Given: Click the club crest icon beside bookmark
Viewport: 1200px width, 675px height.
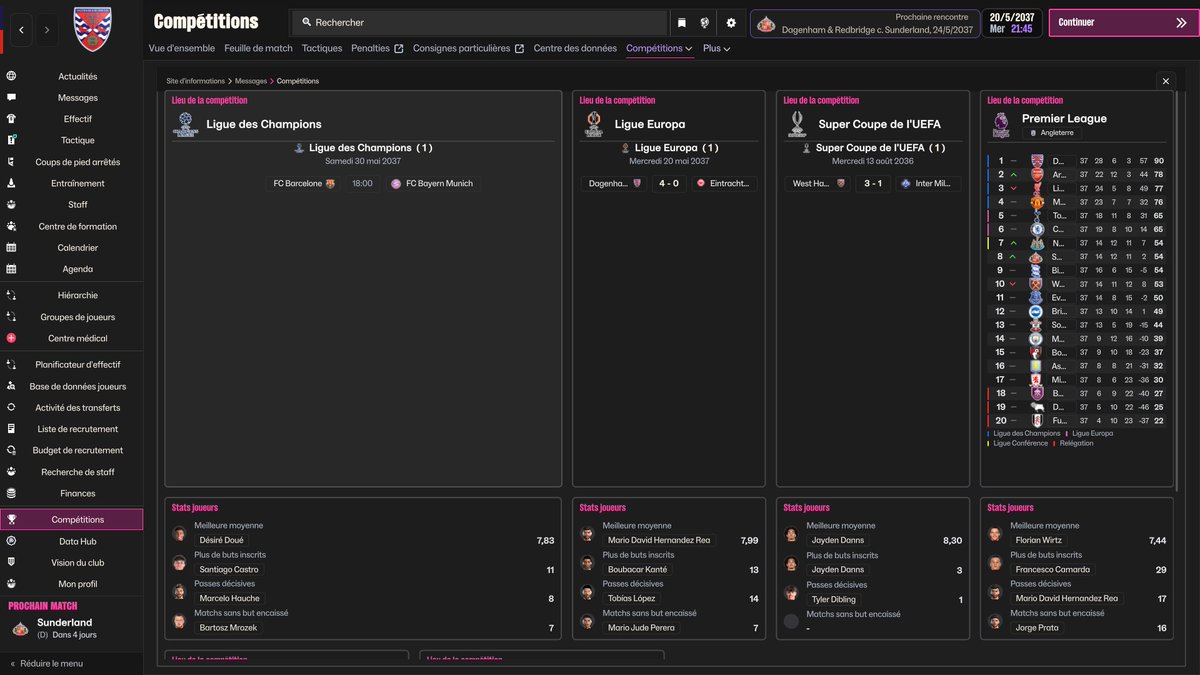Looking at the screenshot, I should (705, 22).
